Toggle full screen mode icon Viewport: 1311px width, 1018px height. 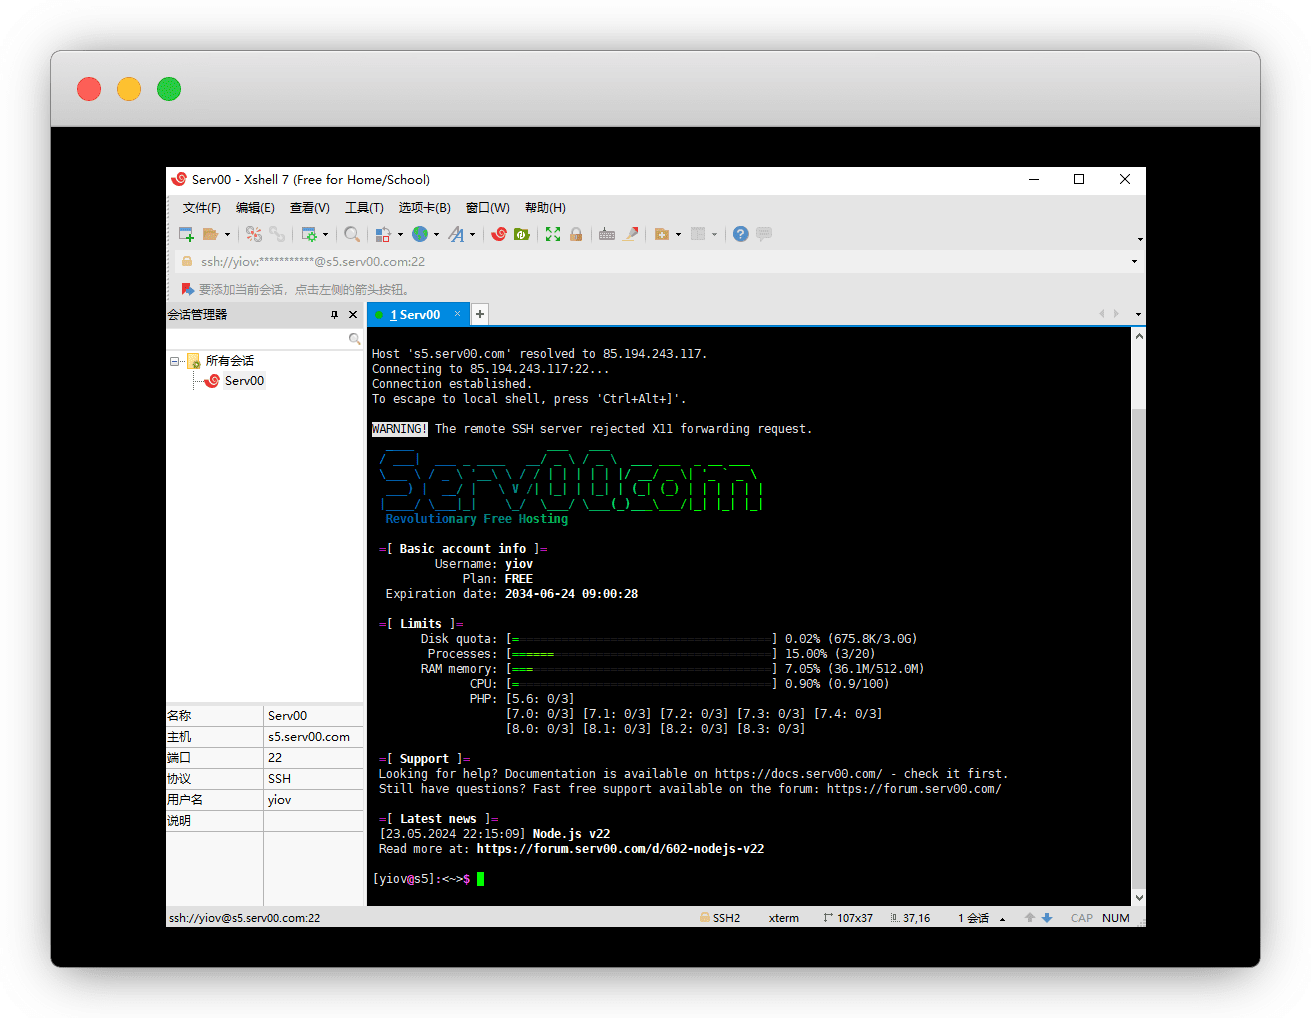[x=553, y=234]
